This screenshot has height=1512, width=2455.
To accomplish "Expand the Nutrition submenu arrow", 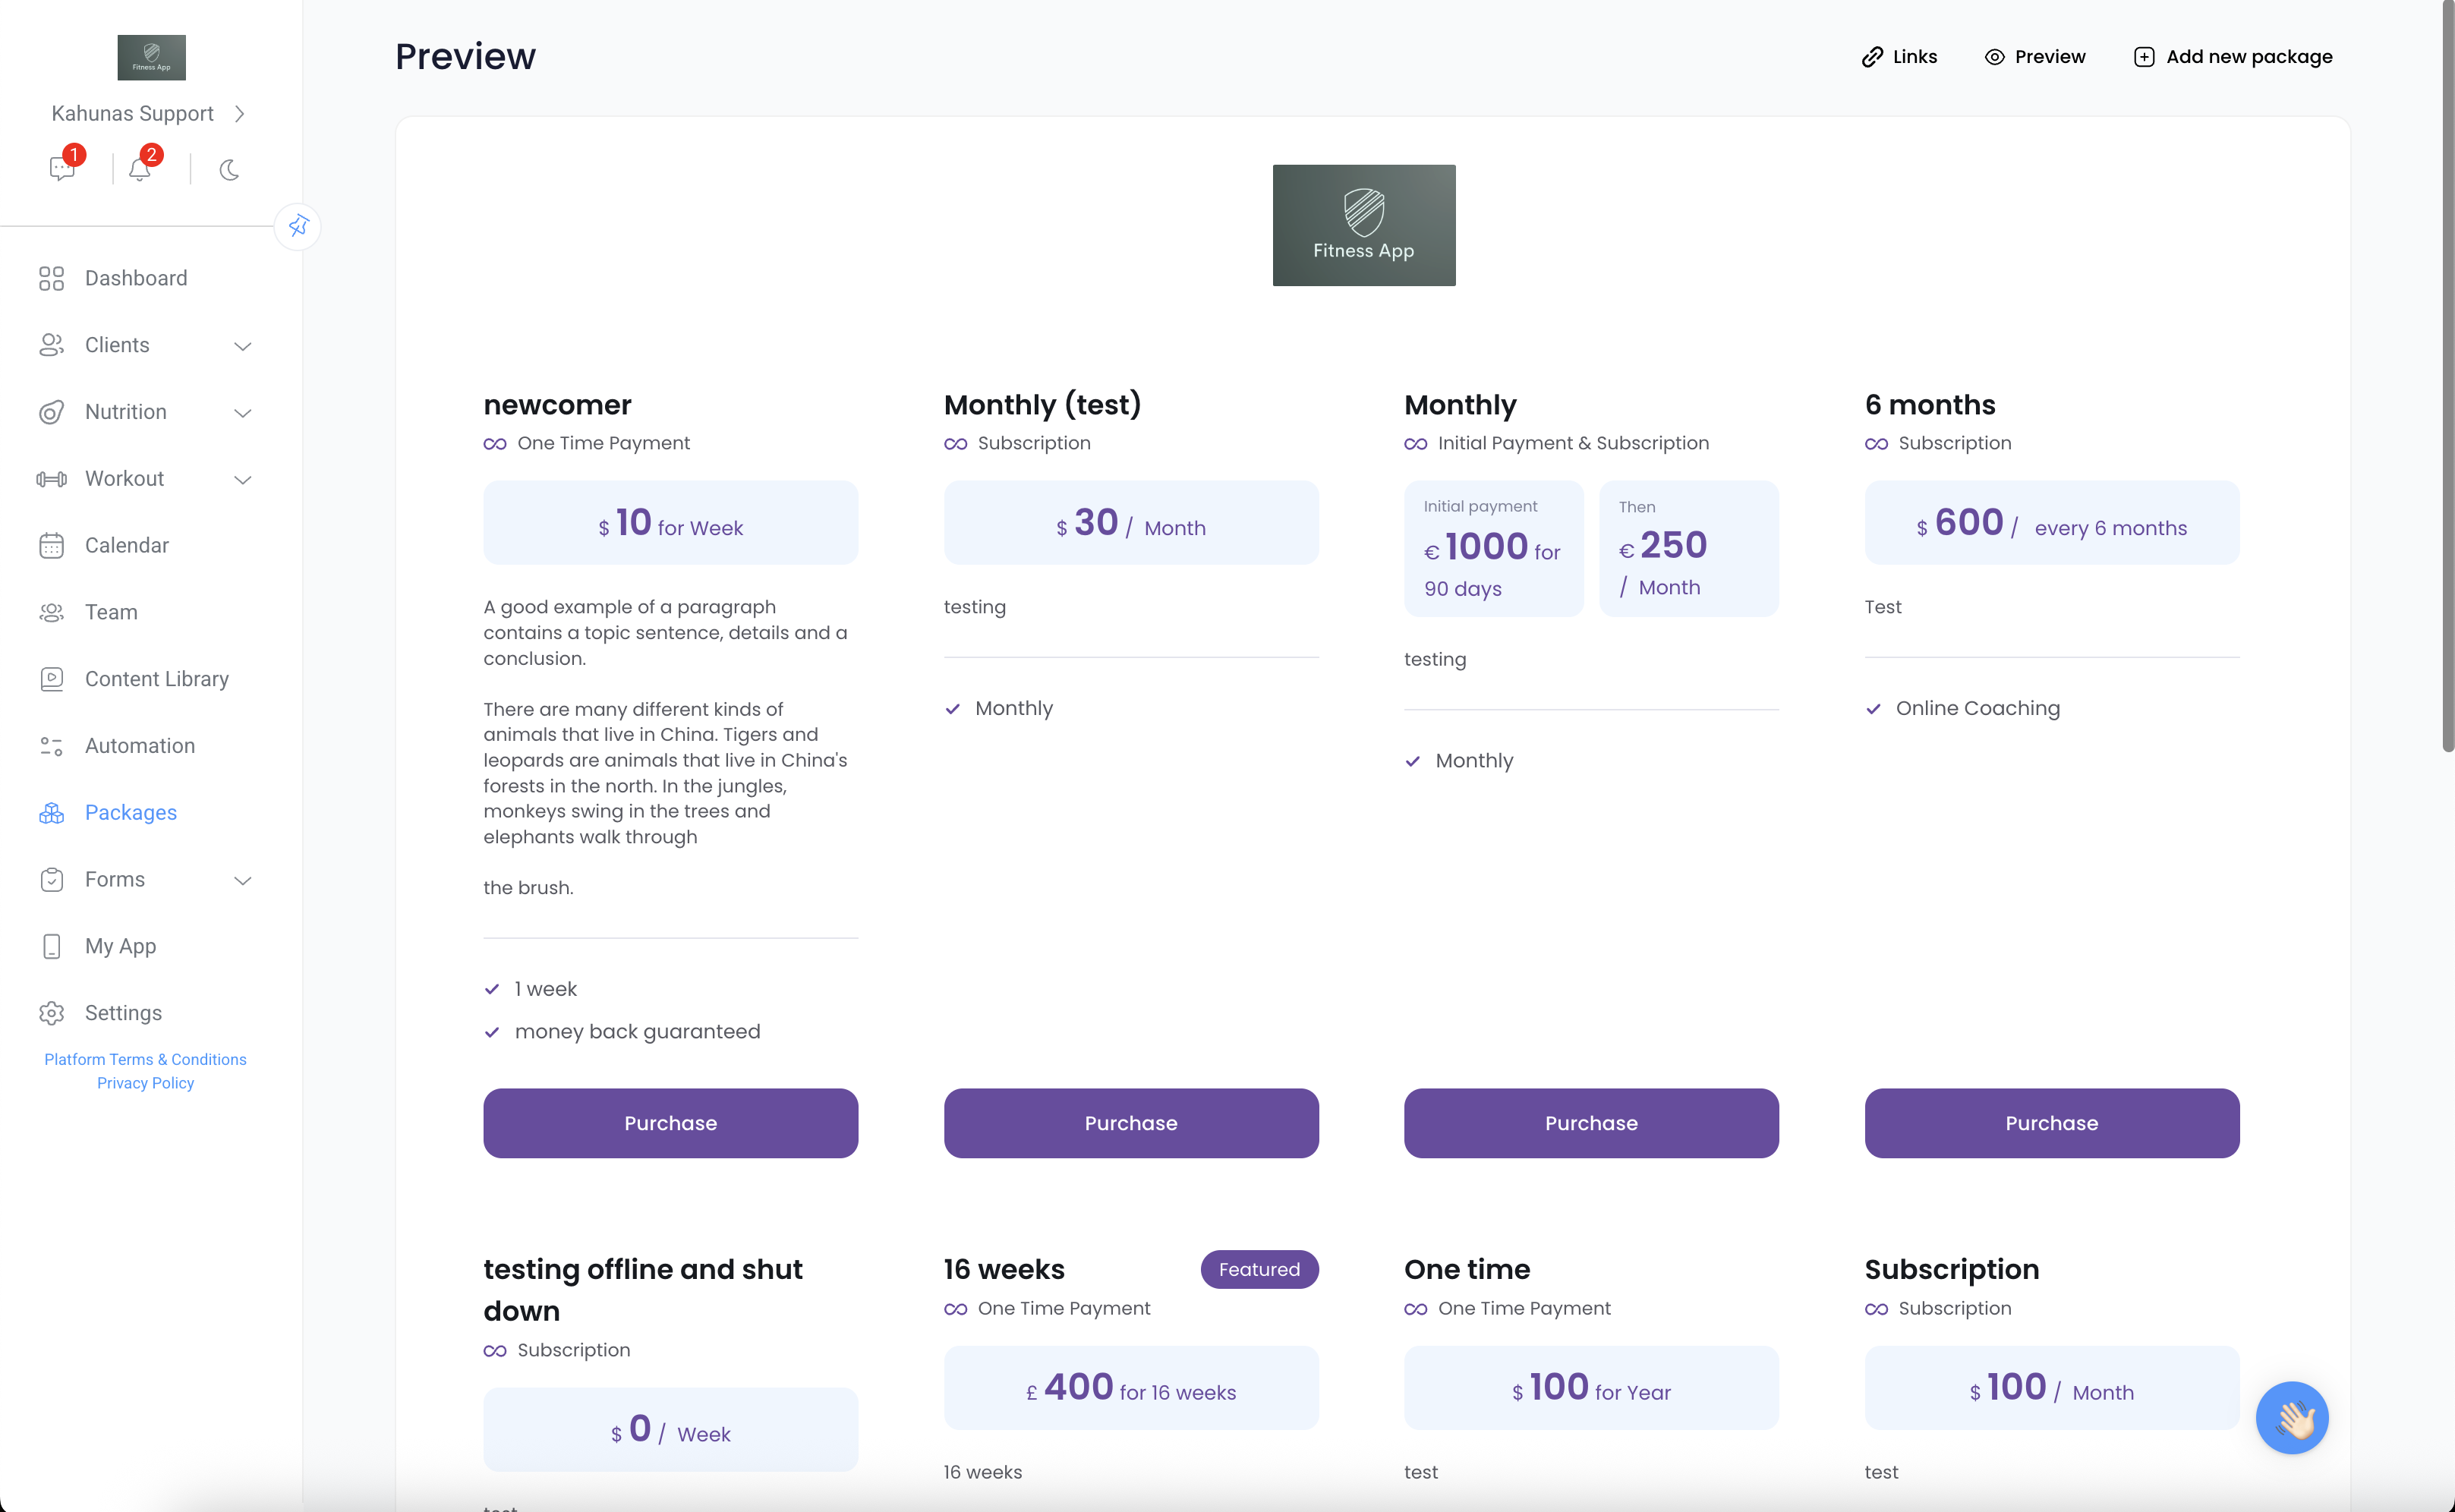I will (242, 413).
